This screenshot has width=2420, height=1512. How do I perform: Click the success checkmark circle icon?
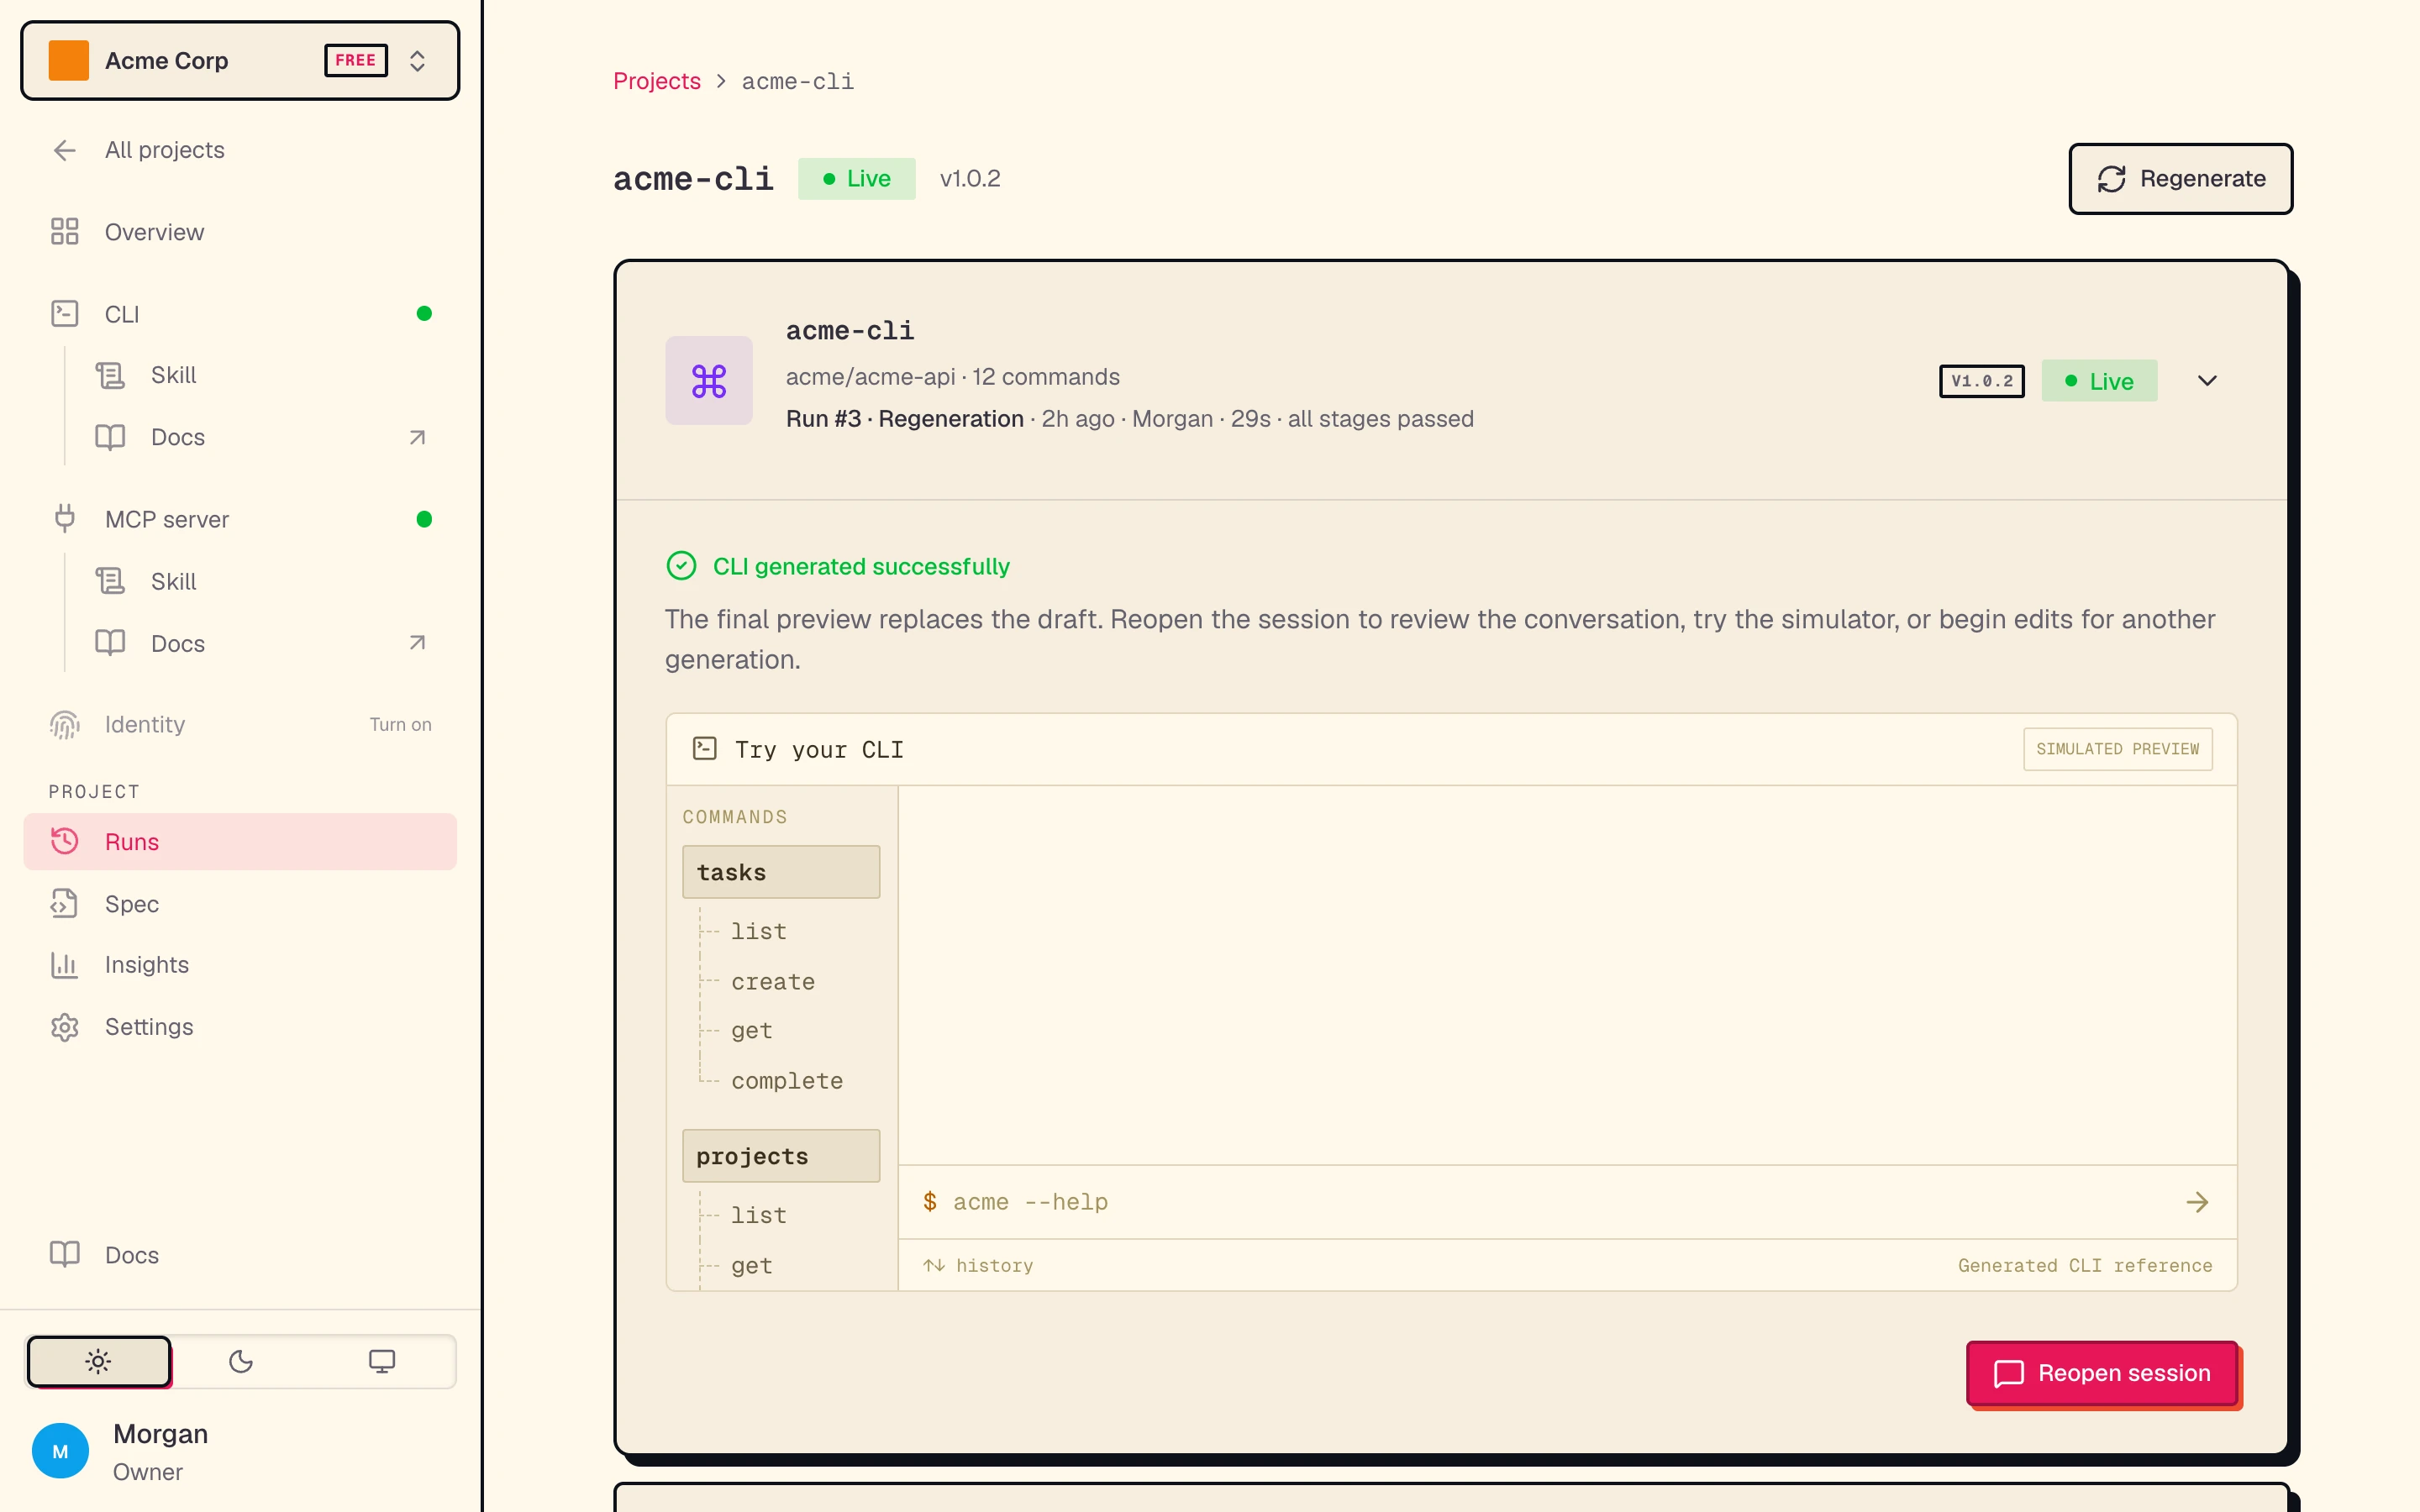(x=681, y=566)
